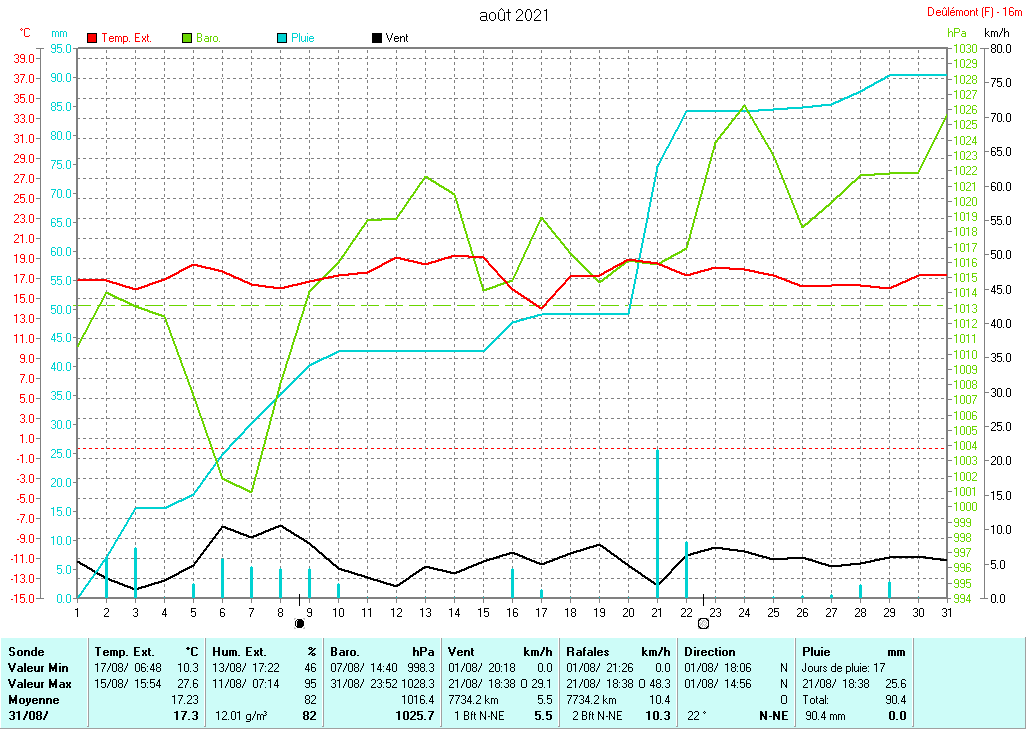Select the Valeur Max row label
The image size is (1026, 729).
(38, 682)
